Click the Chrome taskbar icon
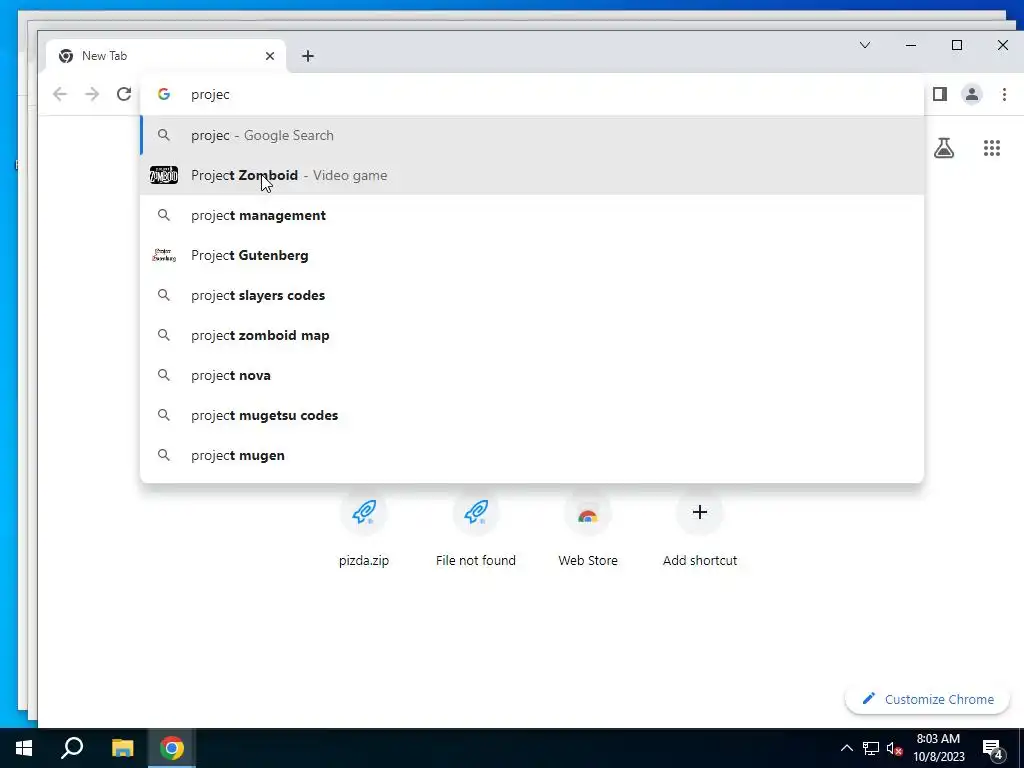The height and width of the screenshot is (768, 1024). pyautogui.click(x=172, y=748)
